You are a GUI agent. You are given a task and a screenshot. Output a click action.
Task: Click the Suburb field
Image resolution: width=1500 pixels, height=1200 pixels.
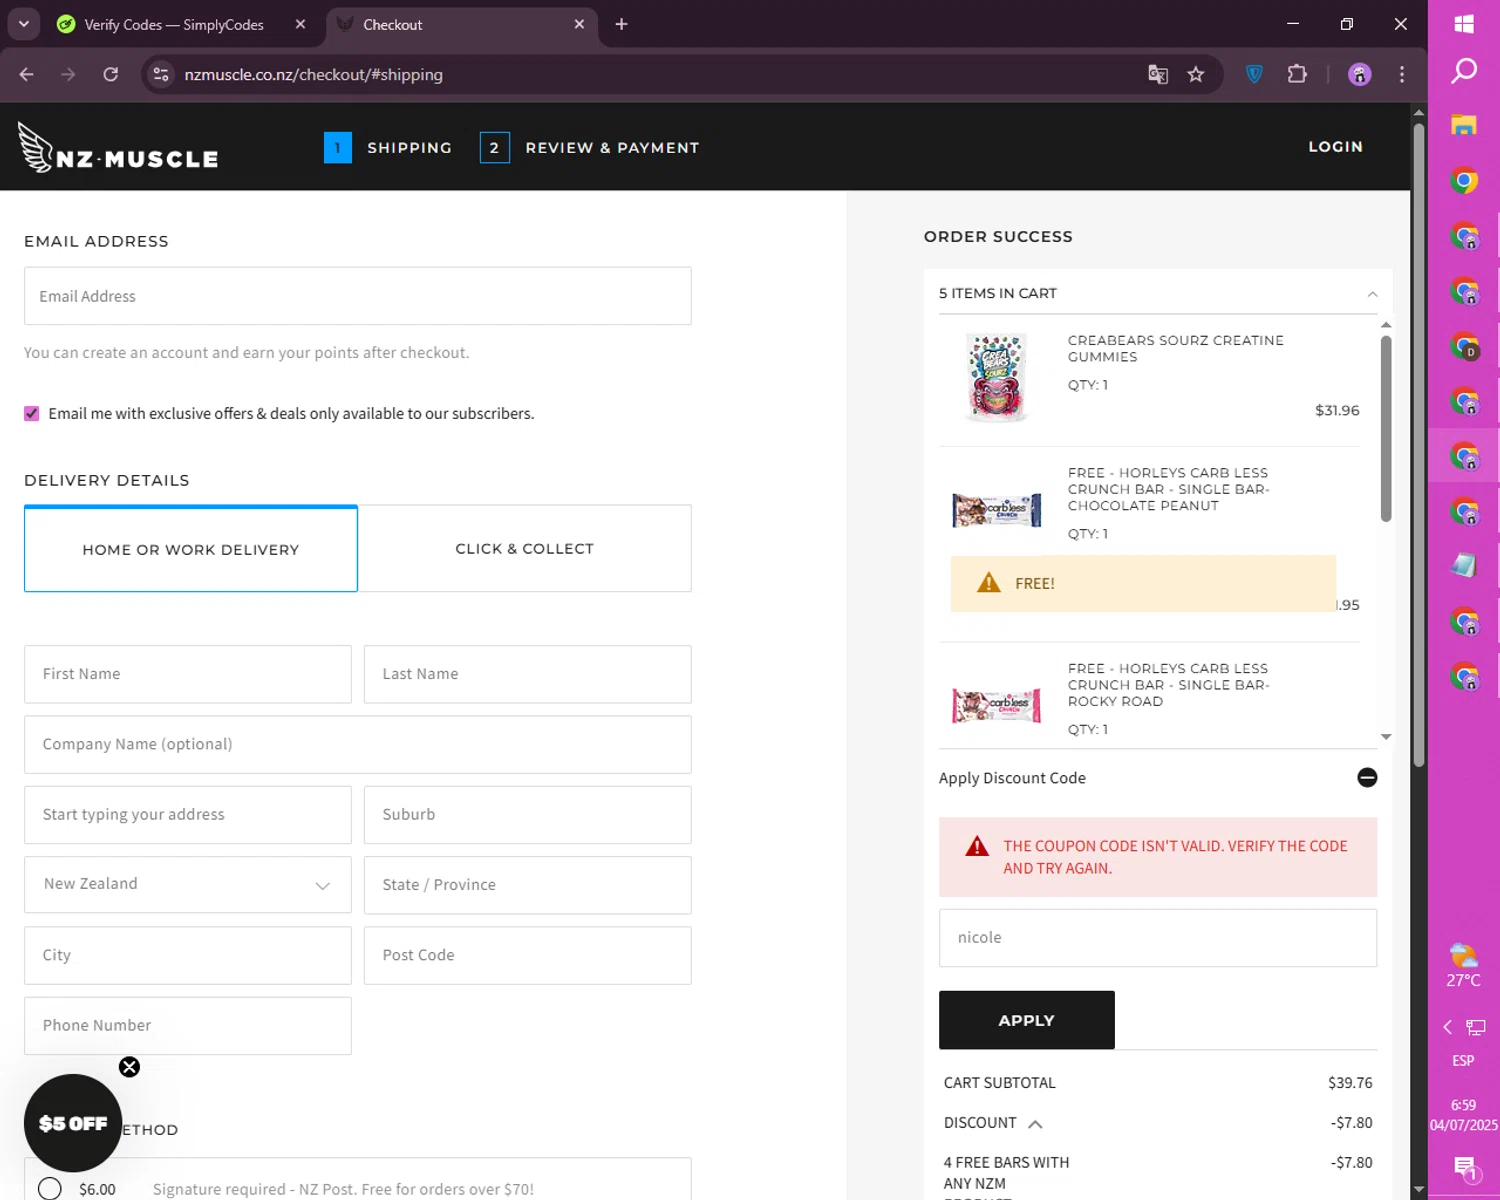[x=528, y=814]
